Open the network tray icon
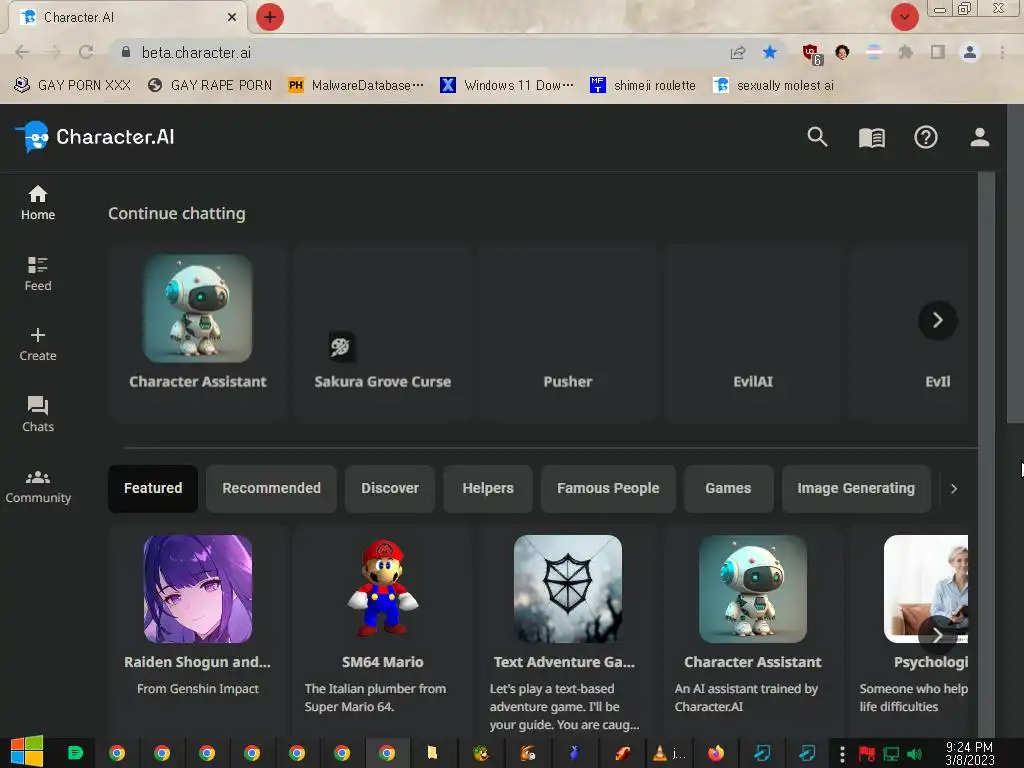 tap(891, 754)
